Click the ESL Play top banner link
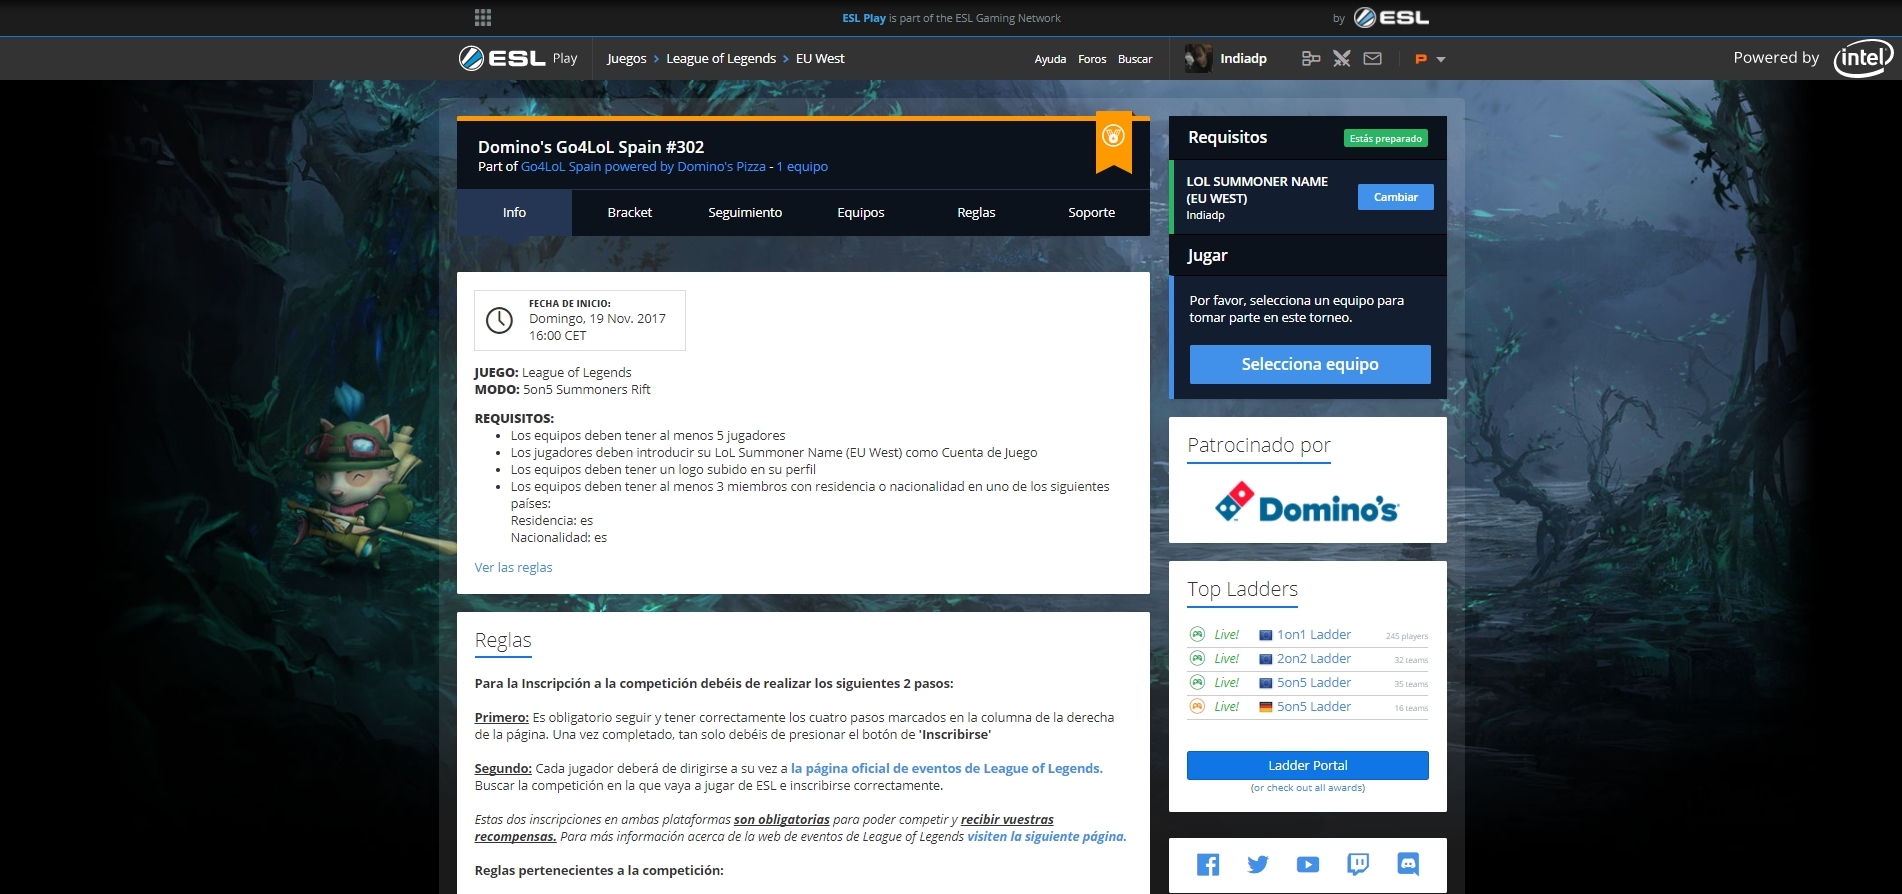The width and height of the screenshot is (1902, 894). click(x=864, y=18)
